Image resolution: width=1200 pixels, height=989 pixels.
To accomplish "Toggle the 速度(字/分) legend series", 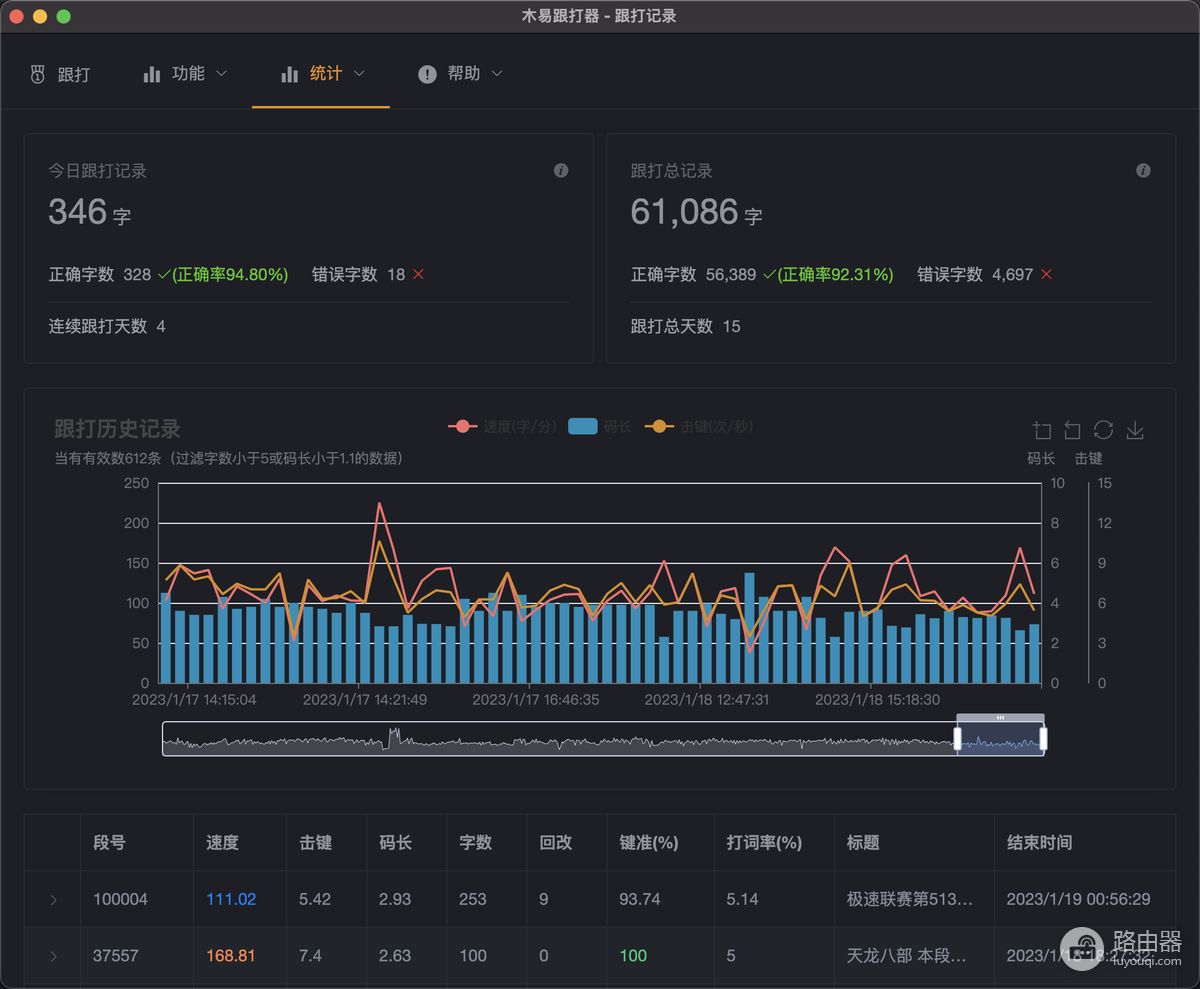I will [502, 426].
